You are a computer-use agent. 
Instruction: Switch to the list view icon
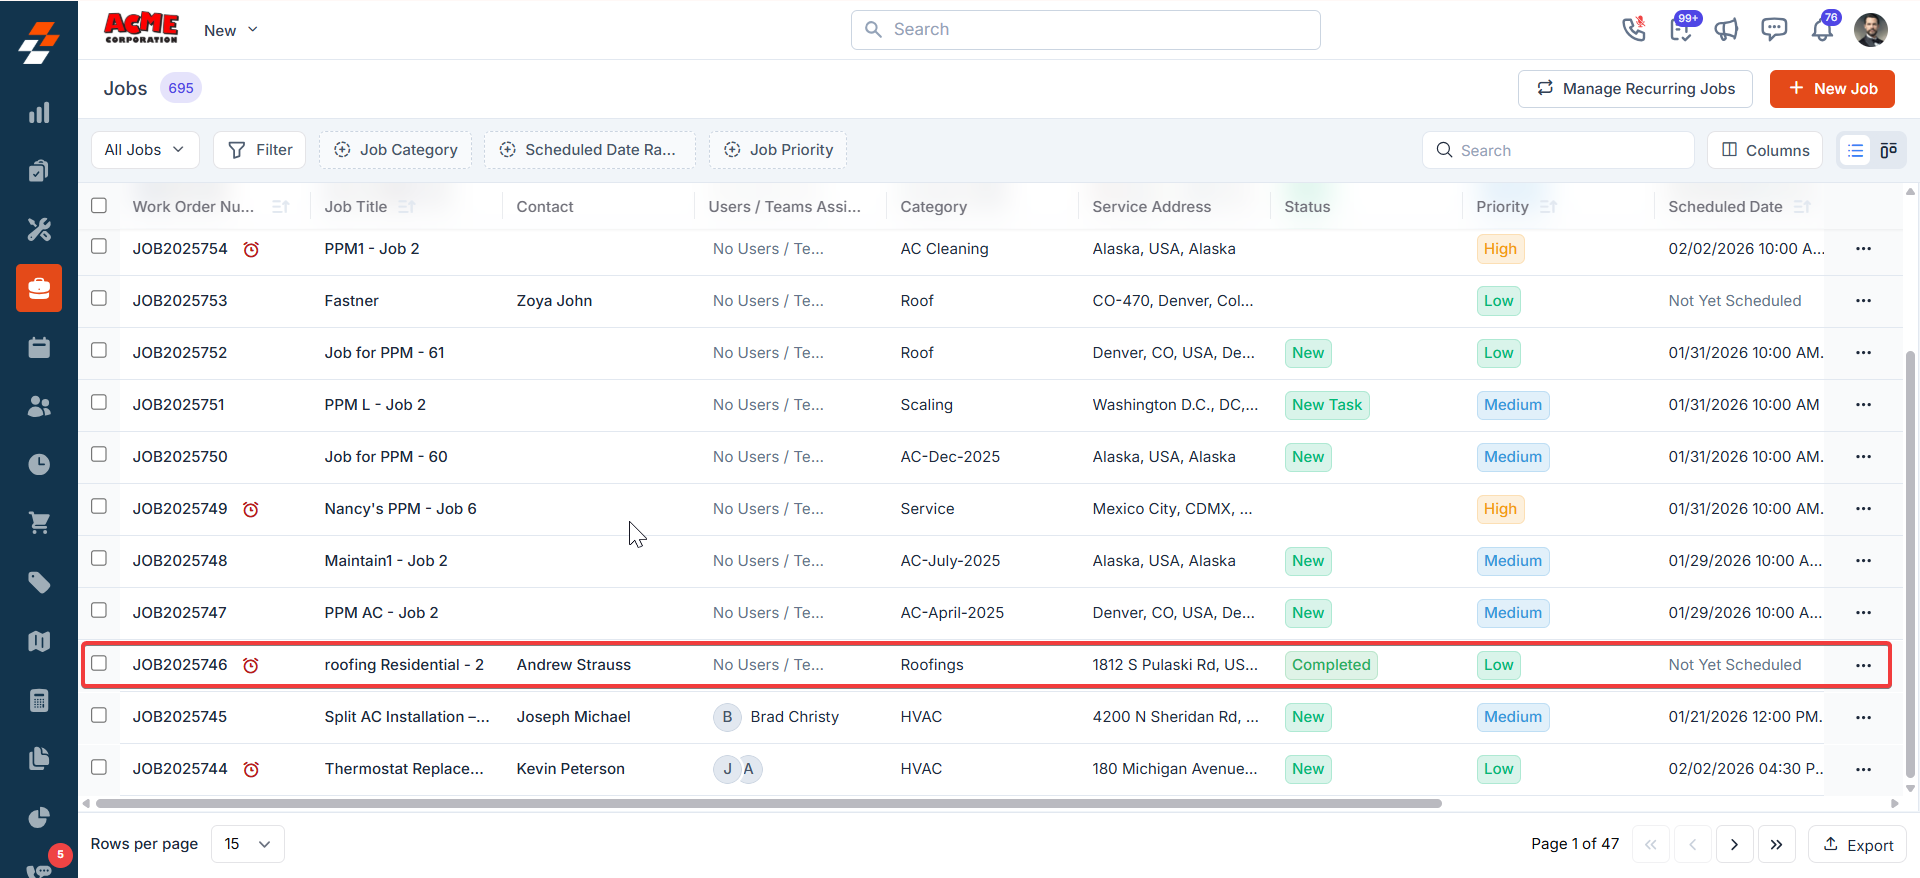[x=1856, y=150]
